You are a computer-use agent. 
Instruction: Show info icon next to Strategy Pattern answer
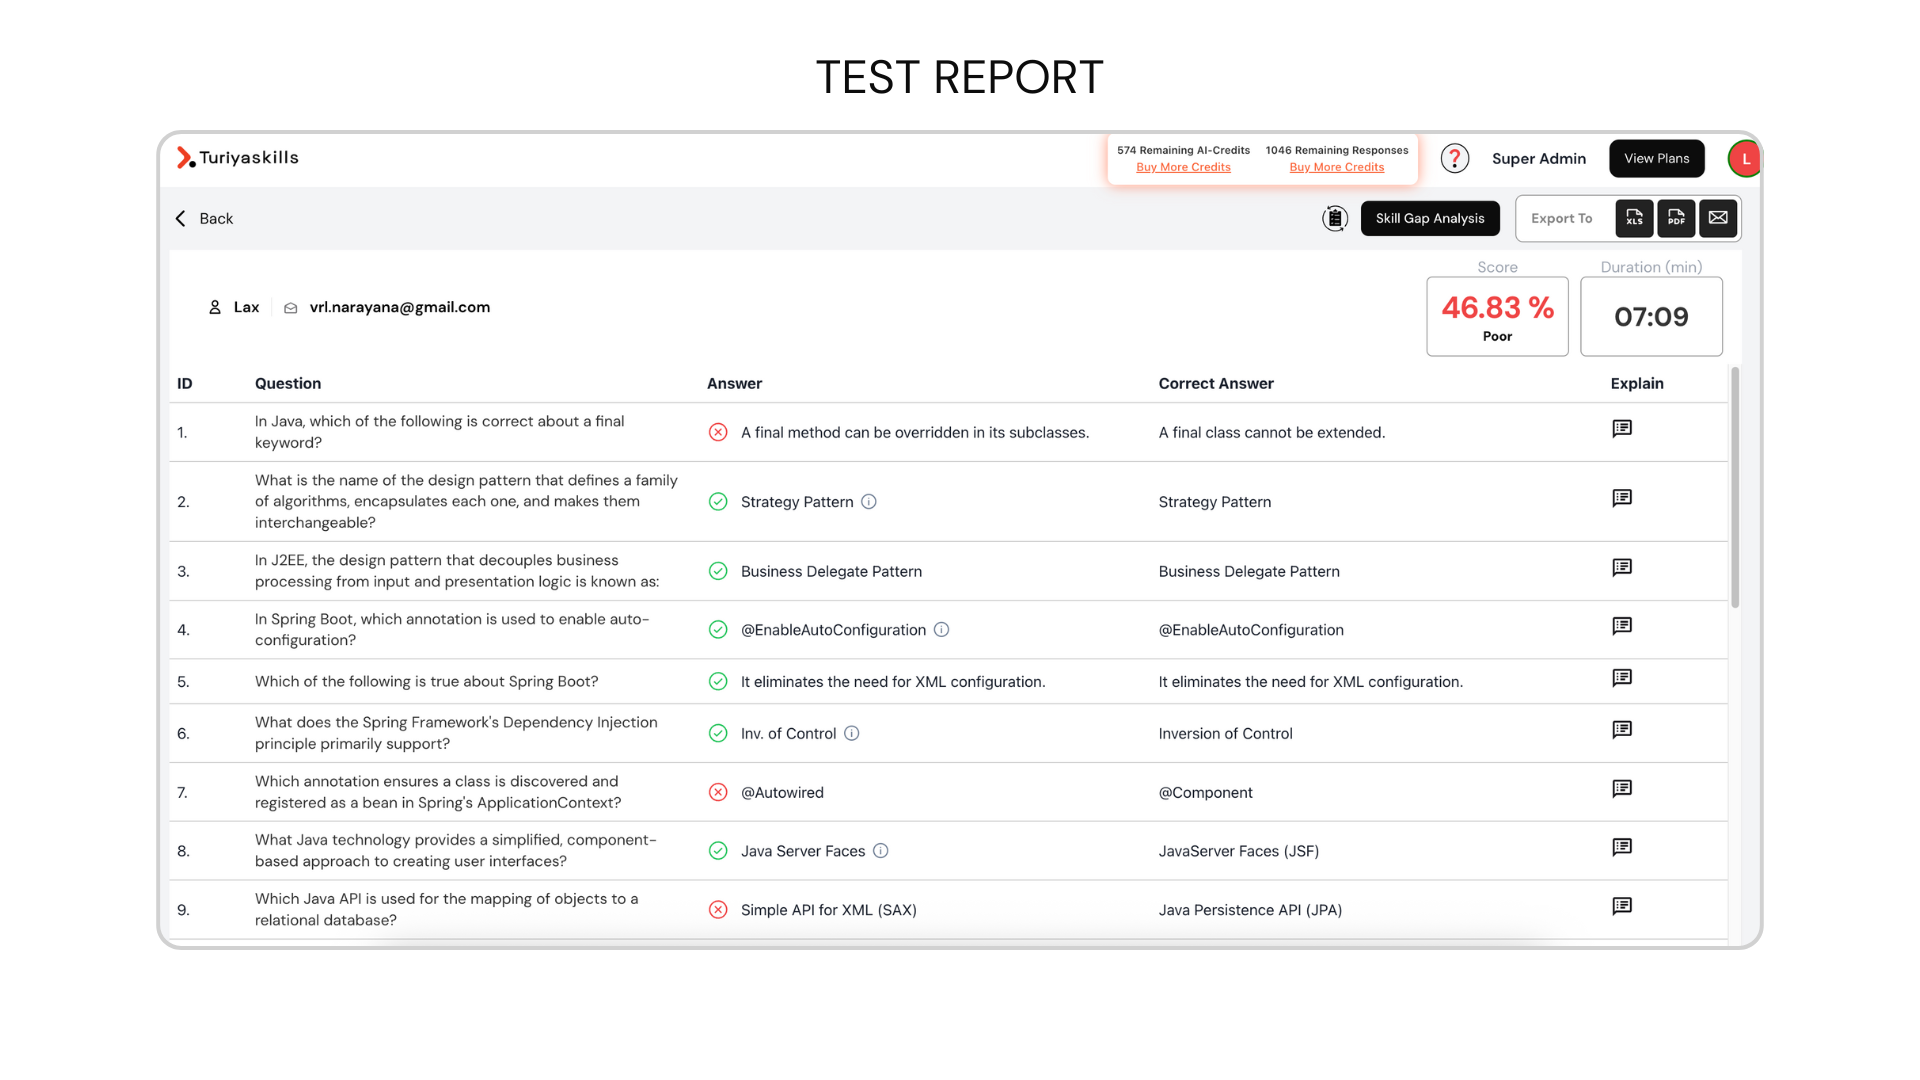click(869, 502)
